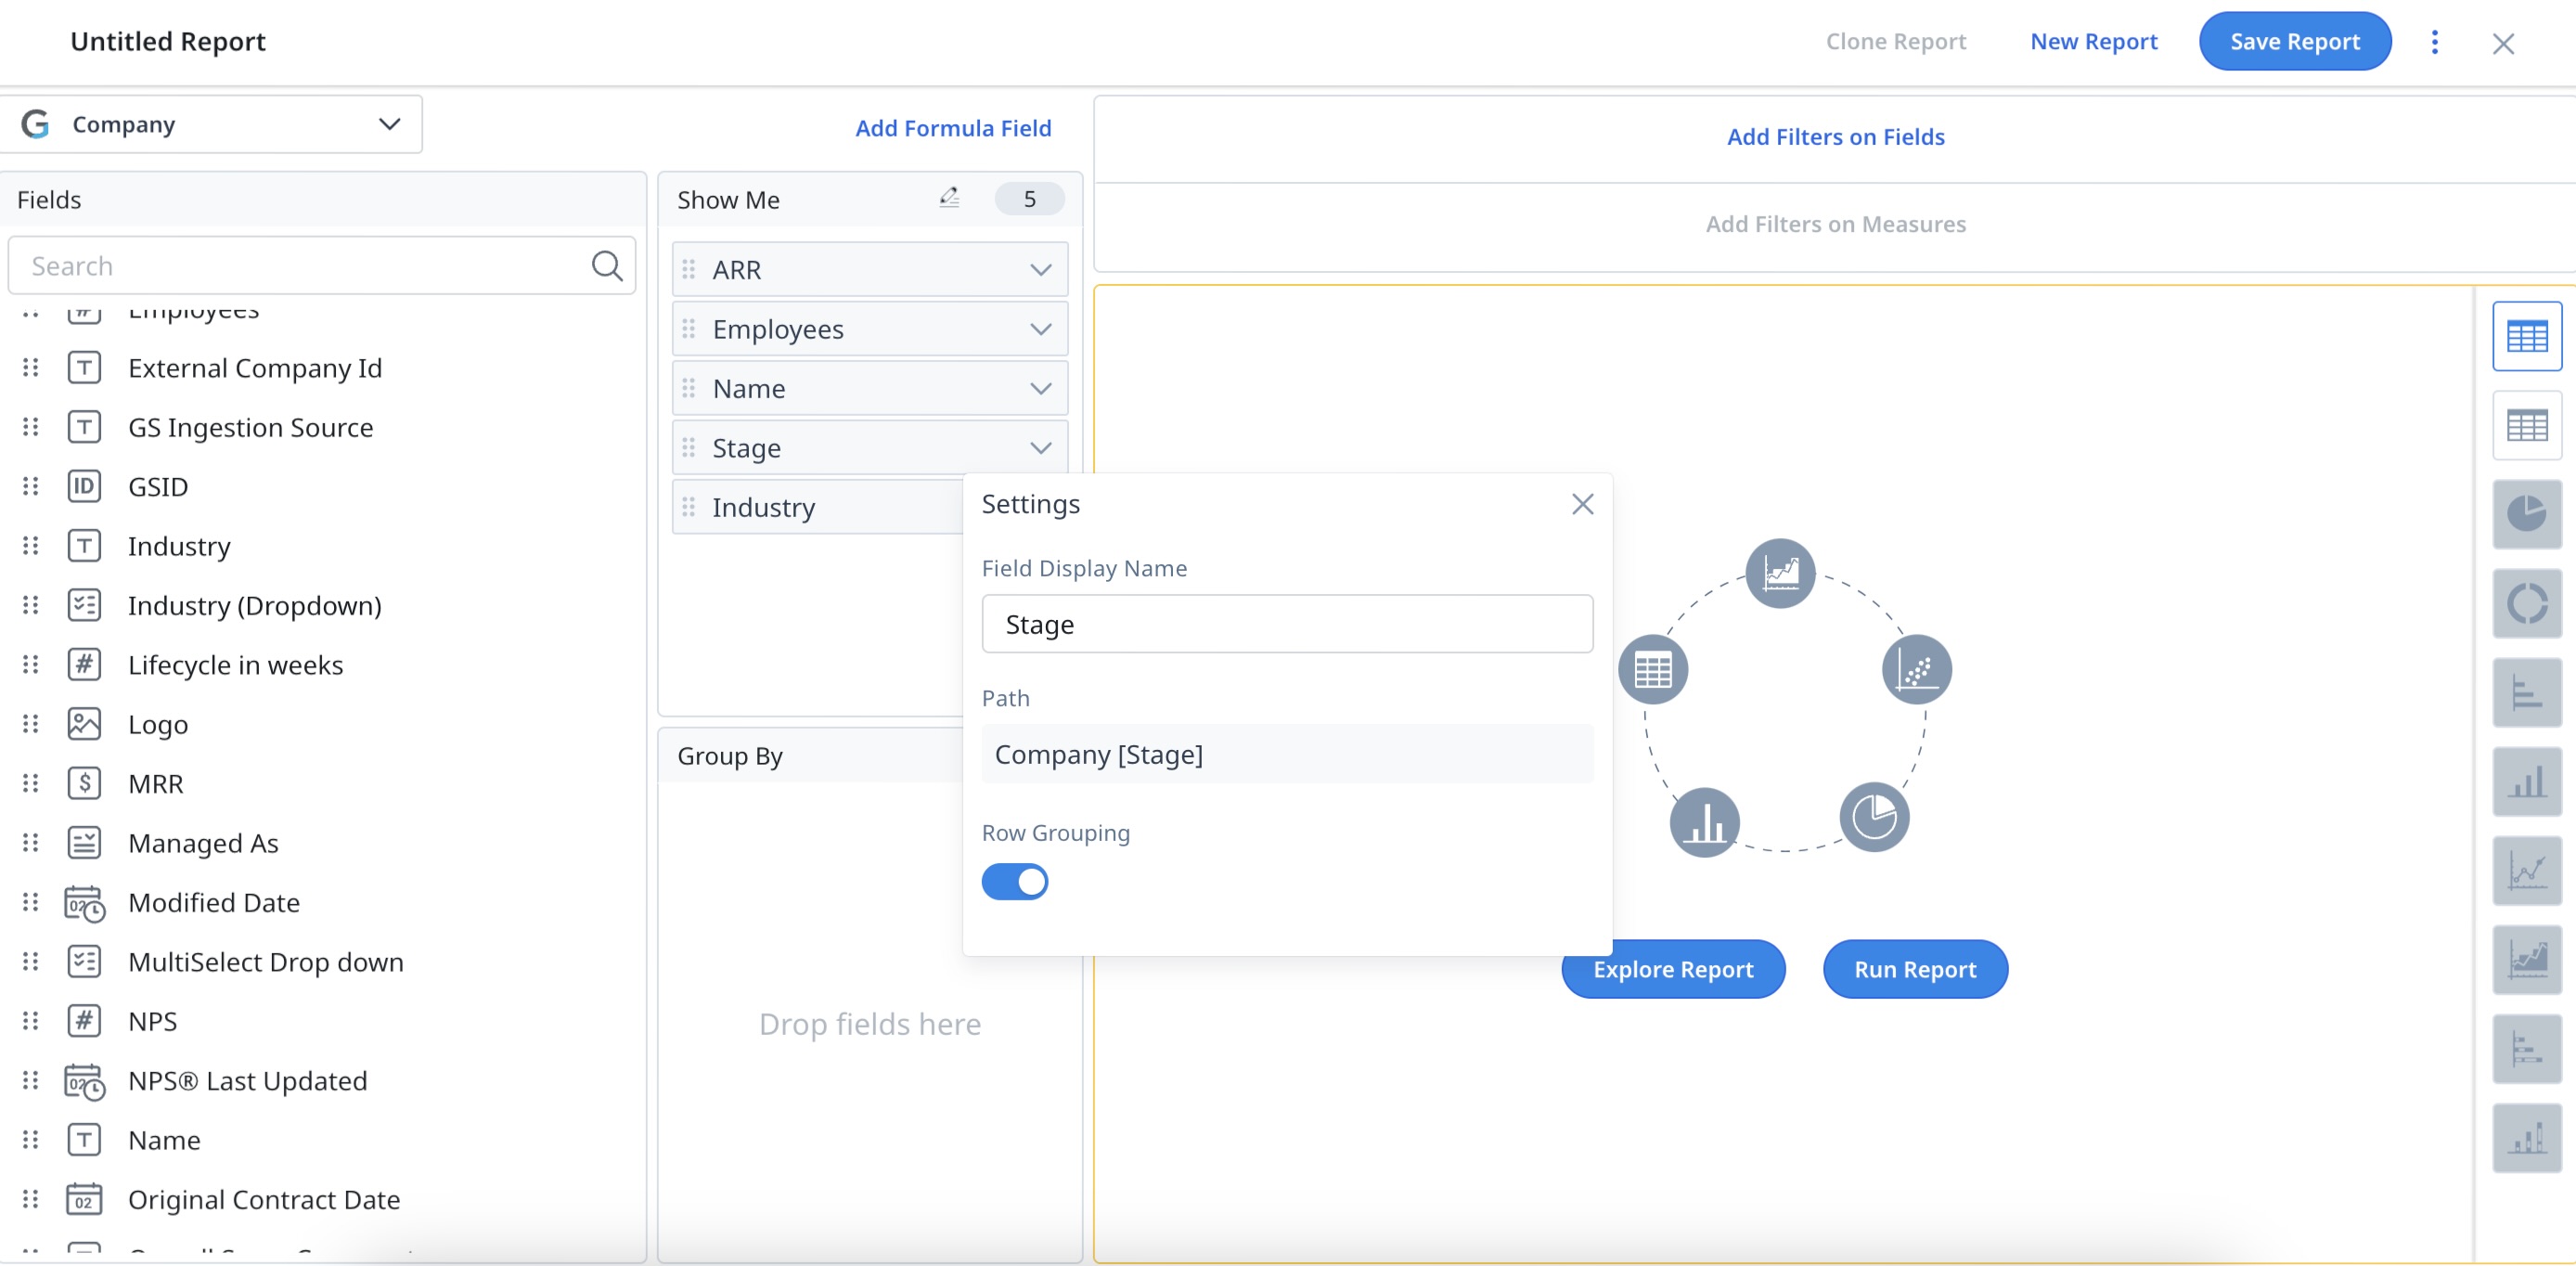Image resolution: width=2576 pixels, height=1266 pixels.
Task: Click the picklist icon for Industry (Dropdown)
Action: (x=84, y=605)
